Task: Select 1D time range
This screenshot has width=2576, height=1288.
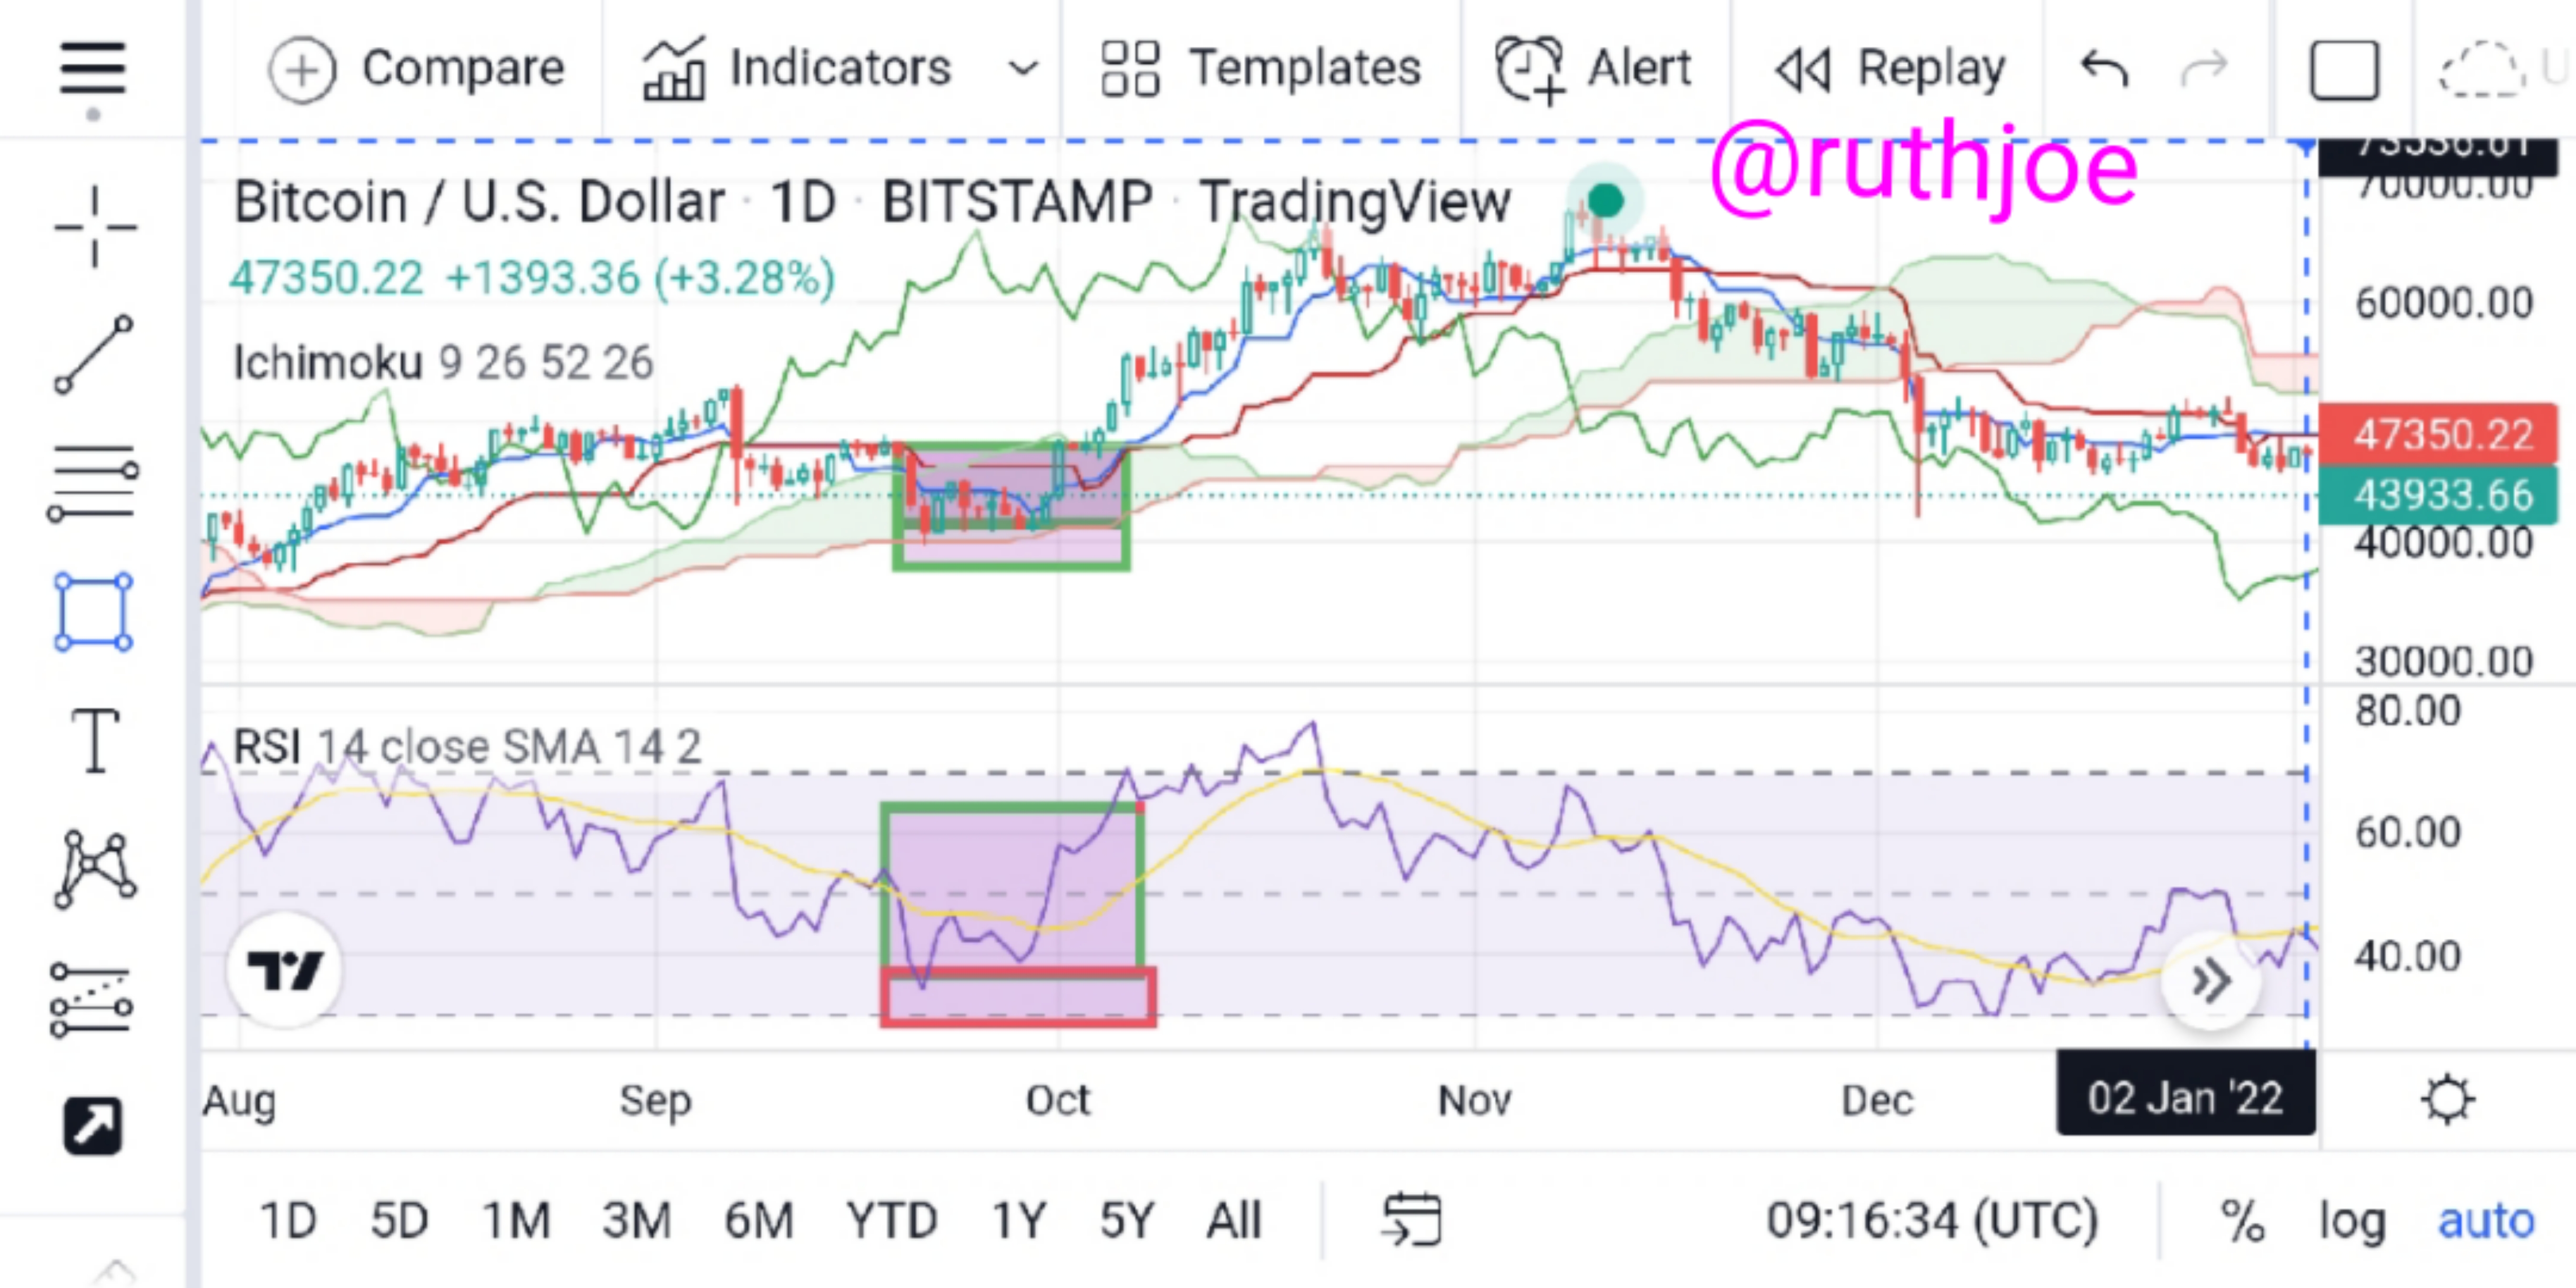Action: 288,1221
